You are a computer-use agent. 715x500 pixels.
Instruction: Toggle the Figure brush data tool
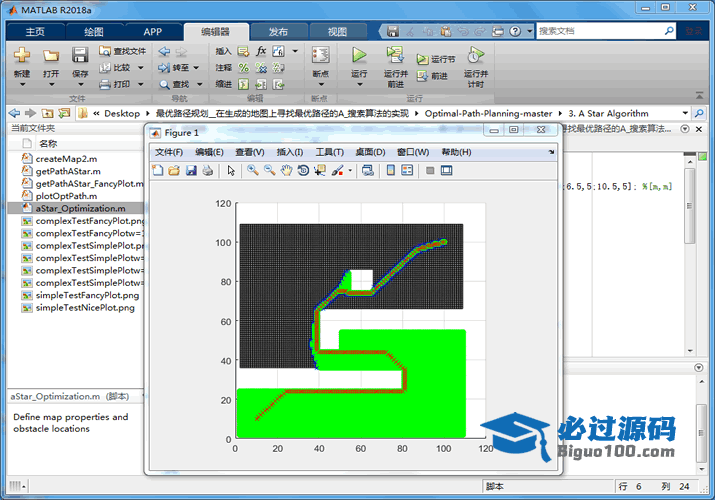tap(337, 170)
